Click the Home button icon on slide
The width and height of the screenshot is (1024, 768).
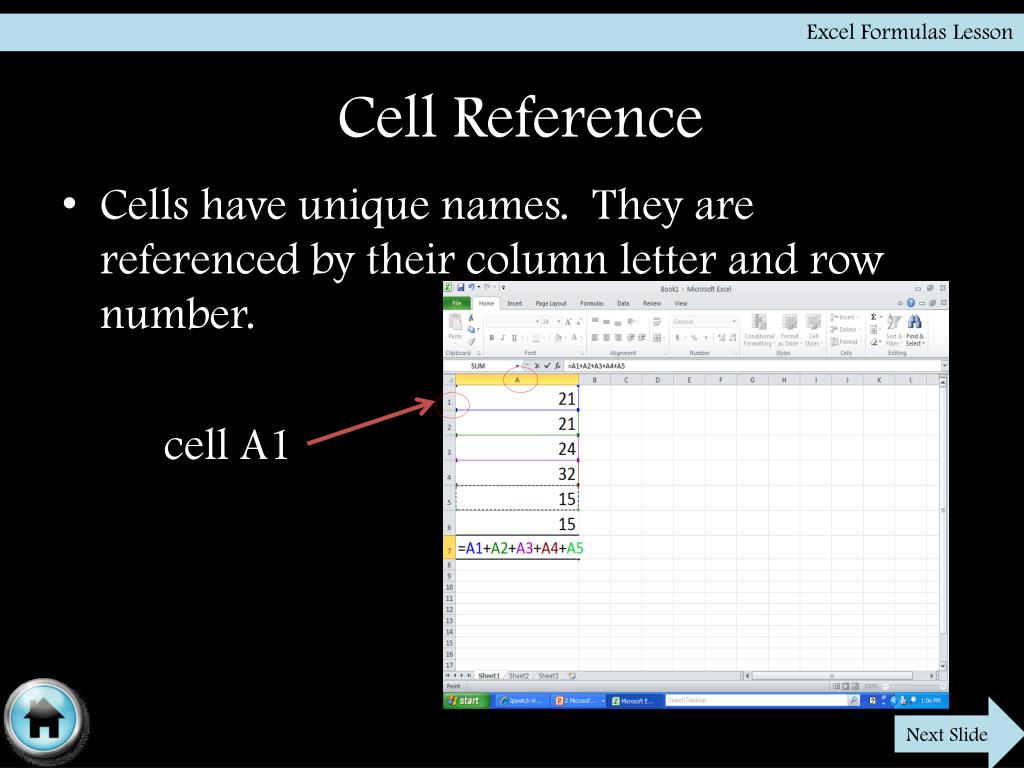tap(44, 720)
